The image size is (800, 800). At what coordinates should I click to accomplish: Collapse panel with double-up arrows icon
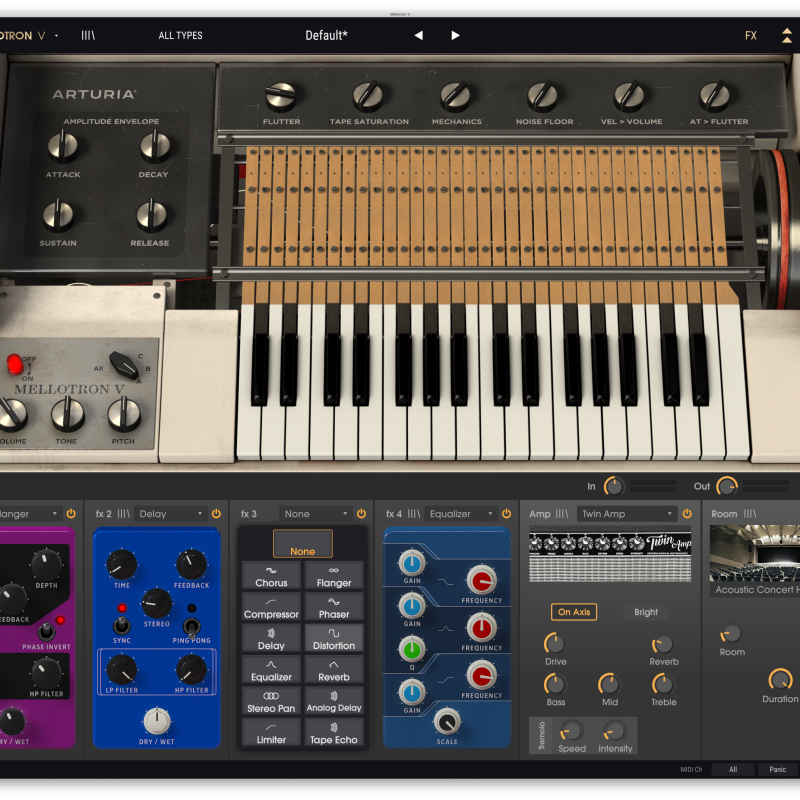tap(787, 35)
